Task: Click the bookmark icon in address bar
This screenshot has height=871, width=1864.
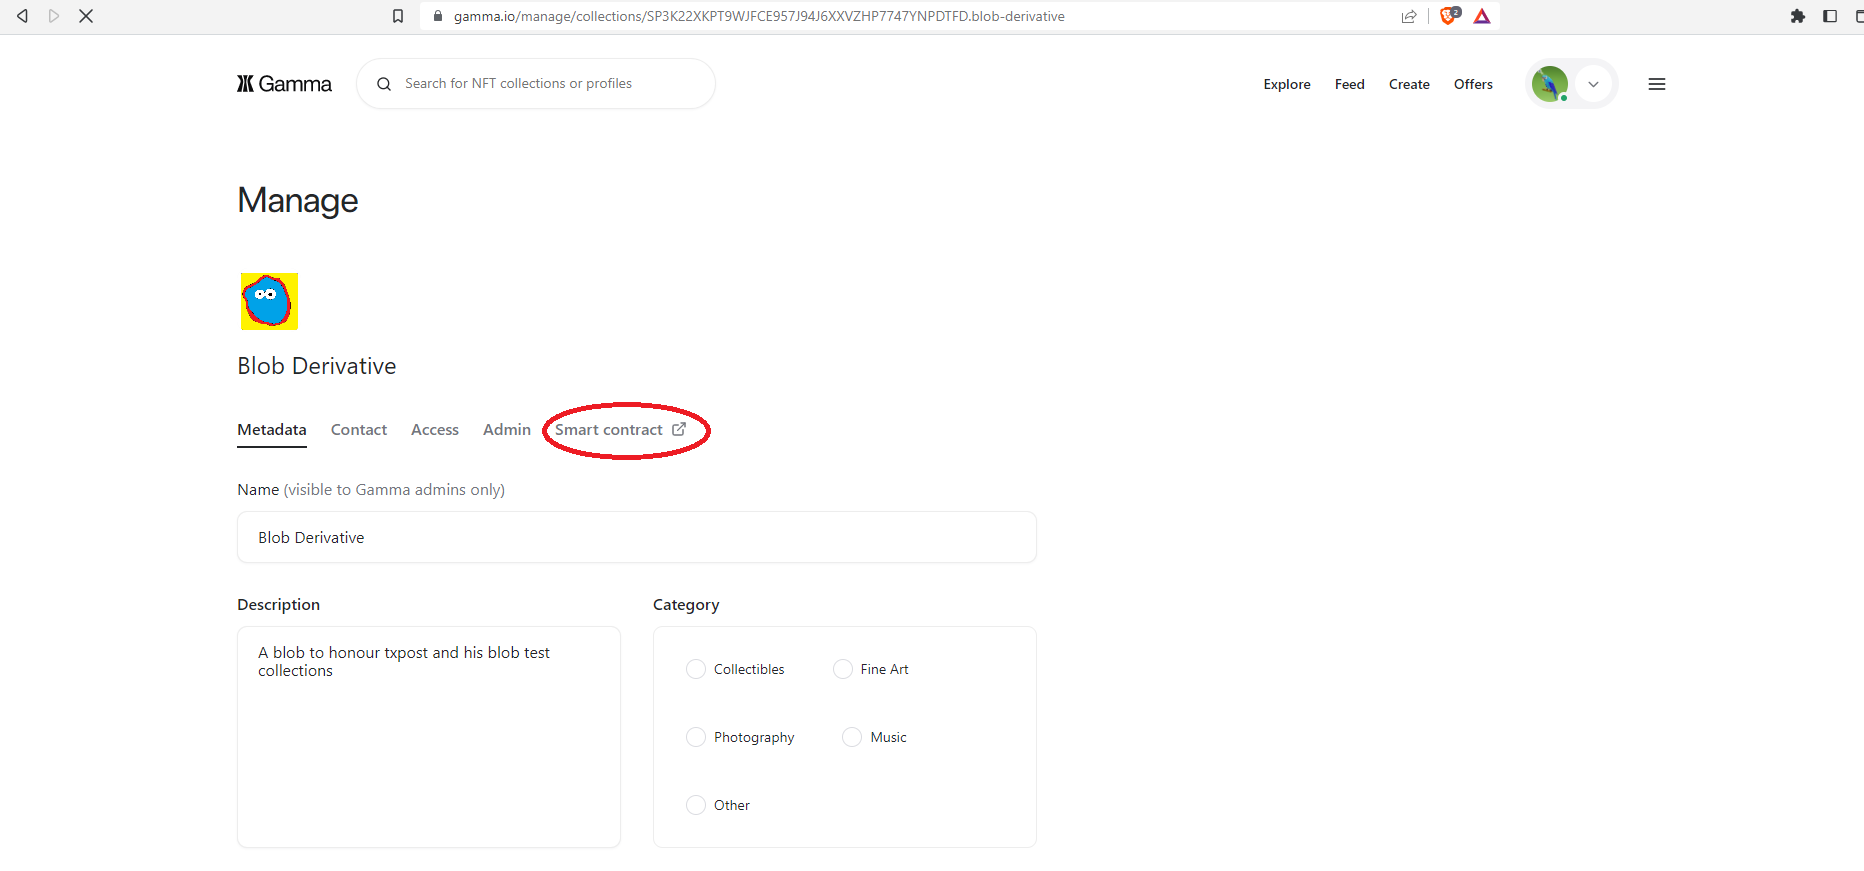Action: [398, 16]
